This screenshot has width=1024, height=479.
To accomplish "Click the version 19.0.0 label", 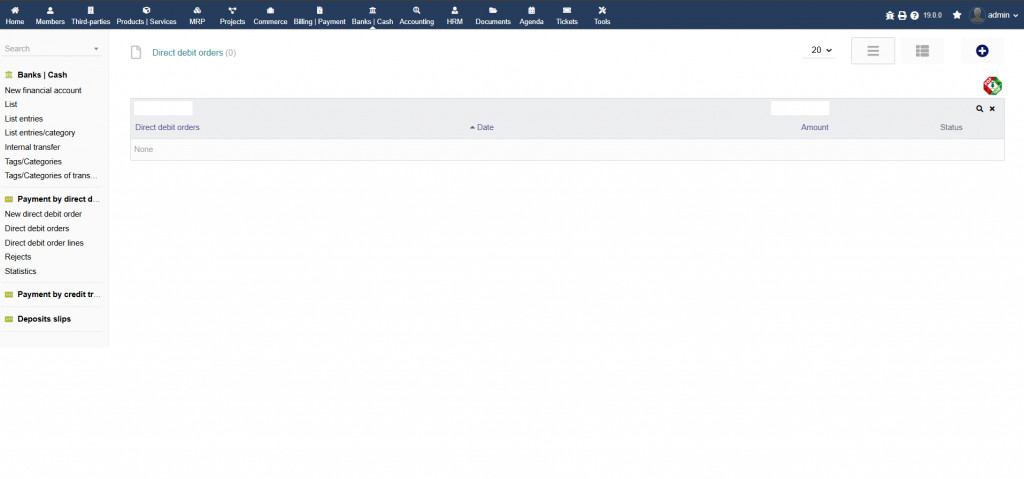I will [x=933, y=15].
